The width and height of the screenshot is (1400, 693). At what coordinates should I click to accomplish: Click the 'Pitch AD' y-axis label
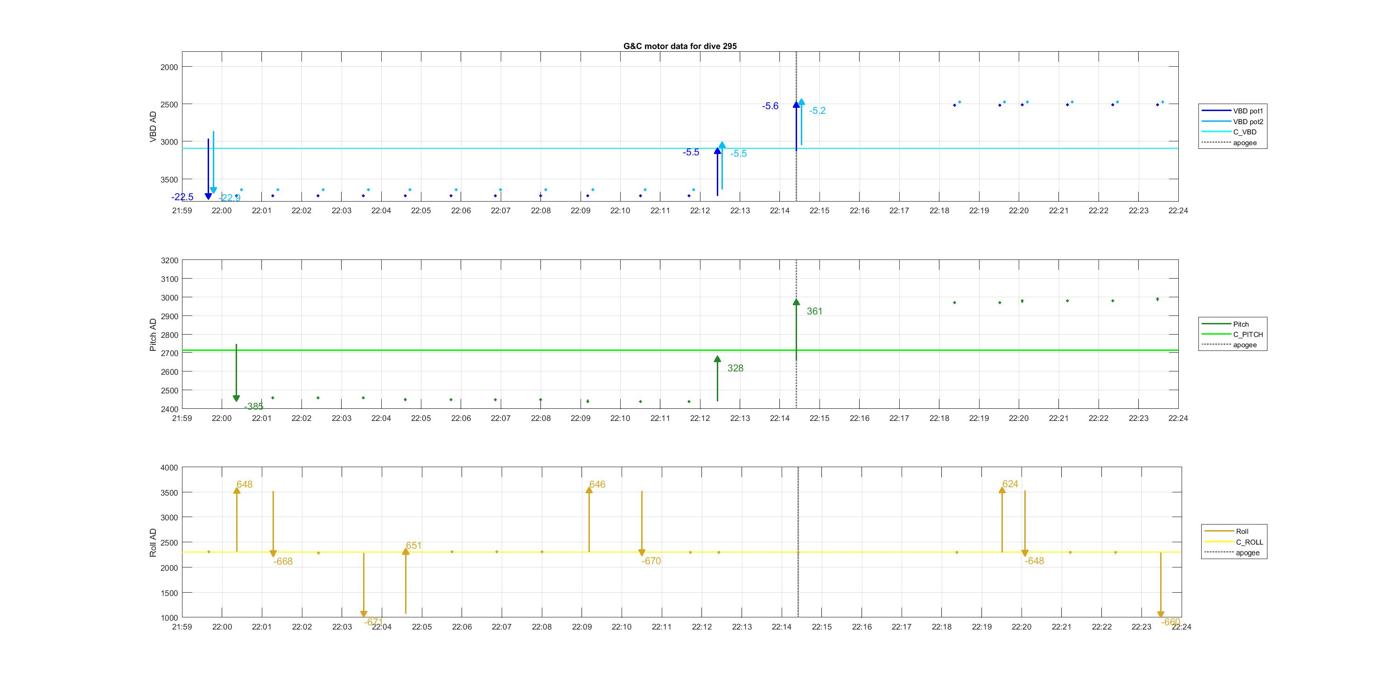point(154,334)
